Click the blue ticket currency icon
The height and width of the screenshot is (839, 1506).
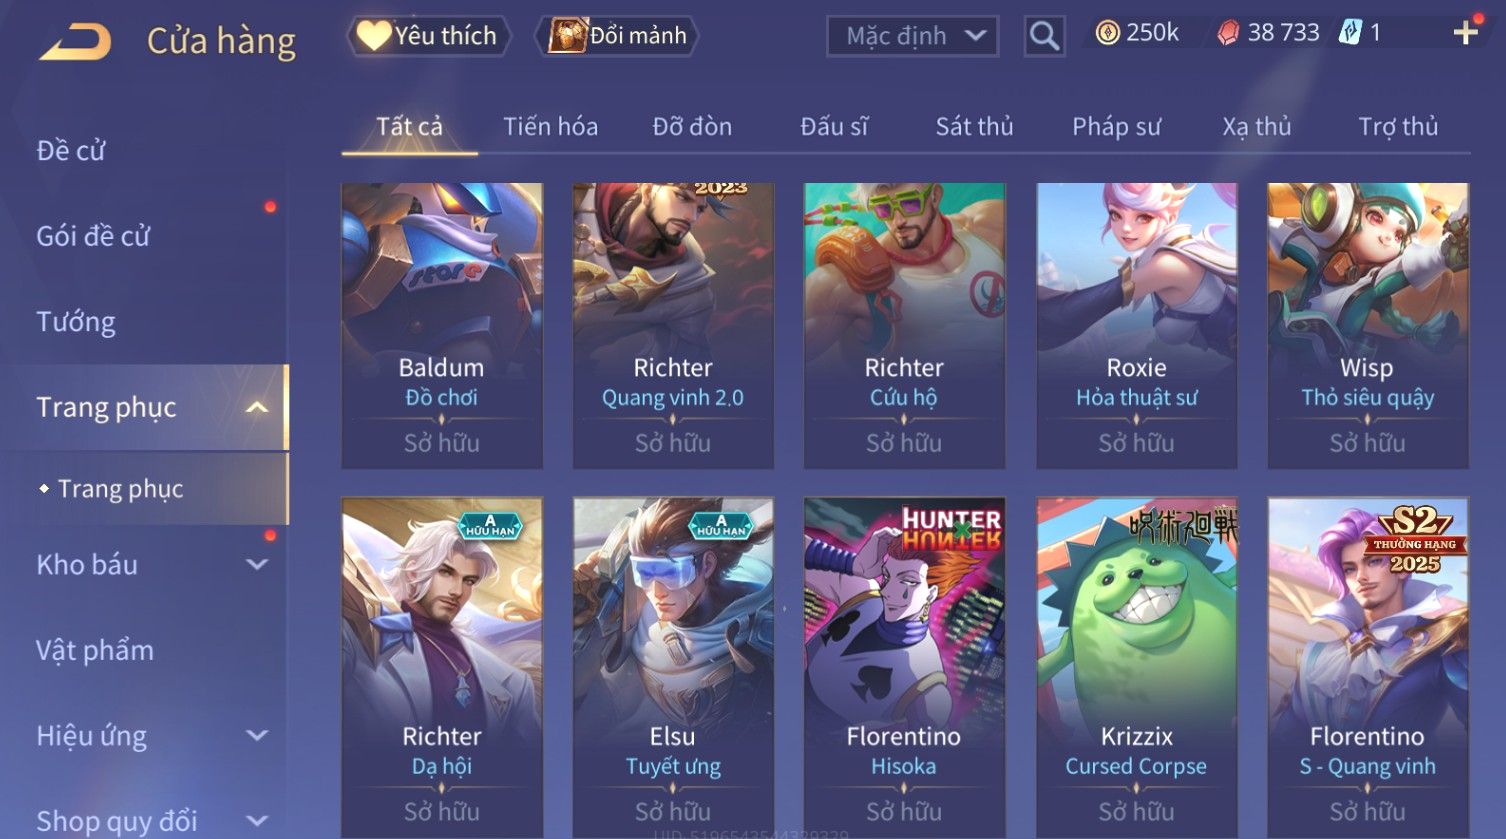1350,33
